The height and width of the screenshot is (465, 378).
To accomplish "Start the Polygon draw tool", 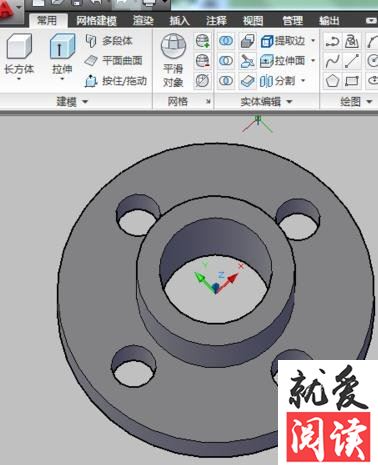I will point(332,81).
